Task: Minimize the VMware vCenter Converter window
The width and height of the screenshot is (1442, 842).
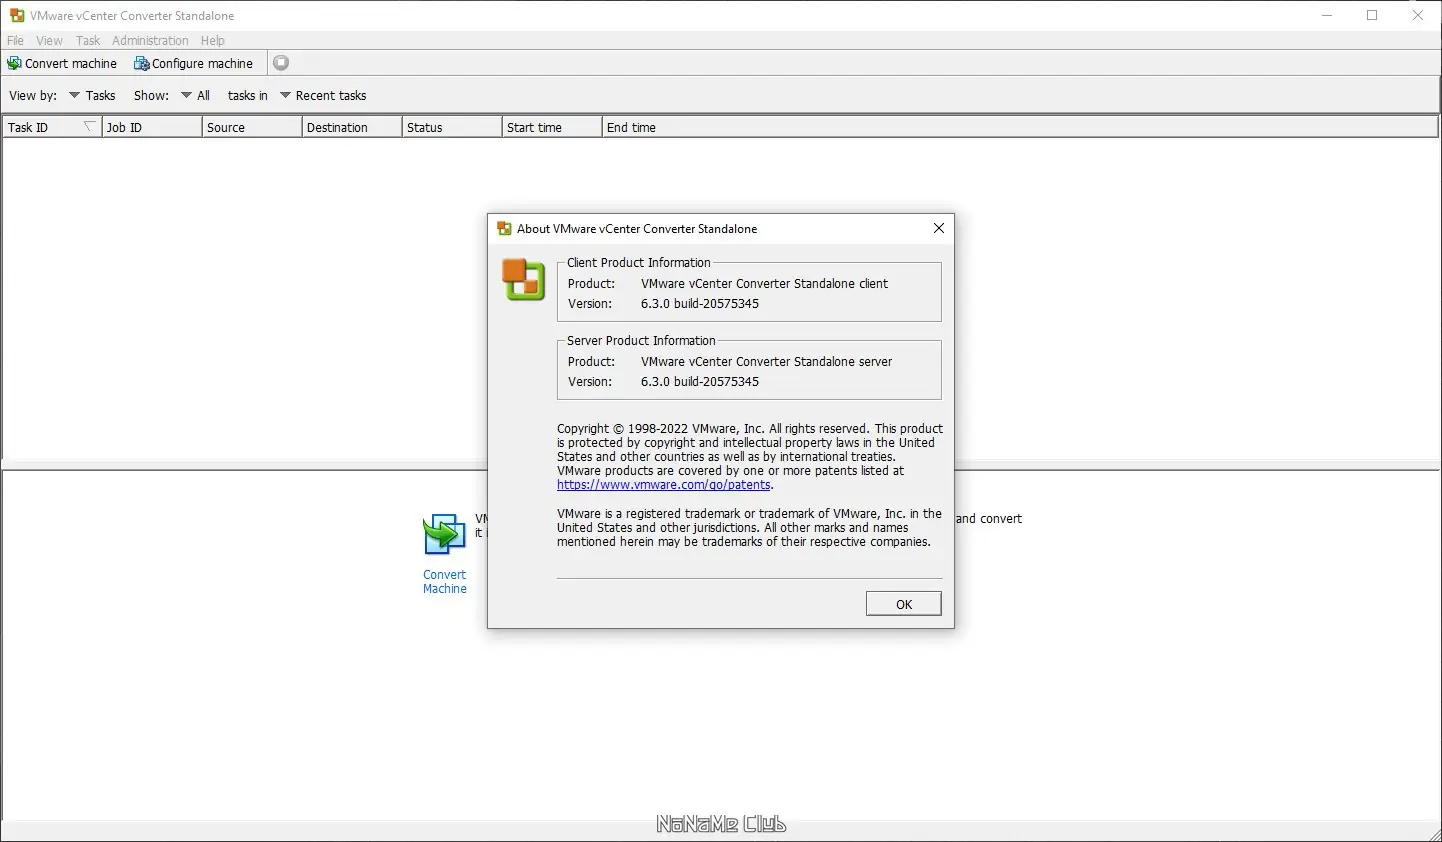Action: point(1327,15)
